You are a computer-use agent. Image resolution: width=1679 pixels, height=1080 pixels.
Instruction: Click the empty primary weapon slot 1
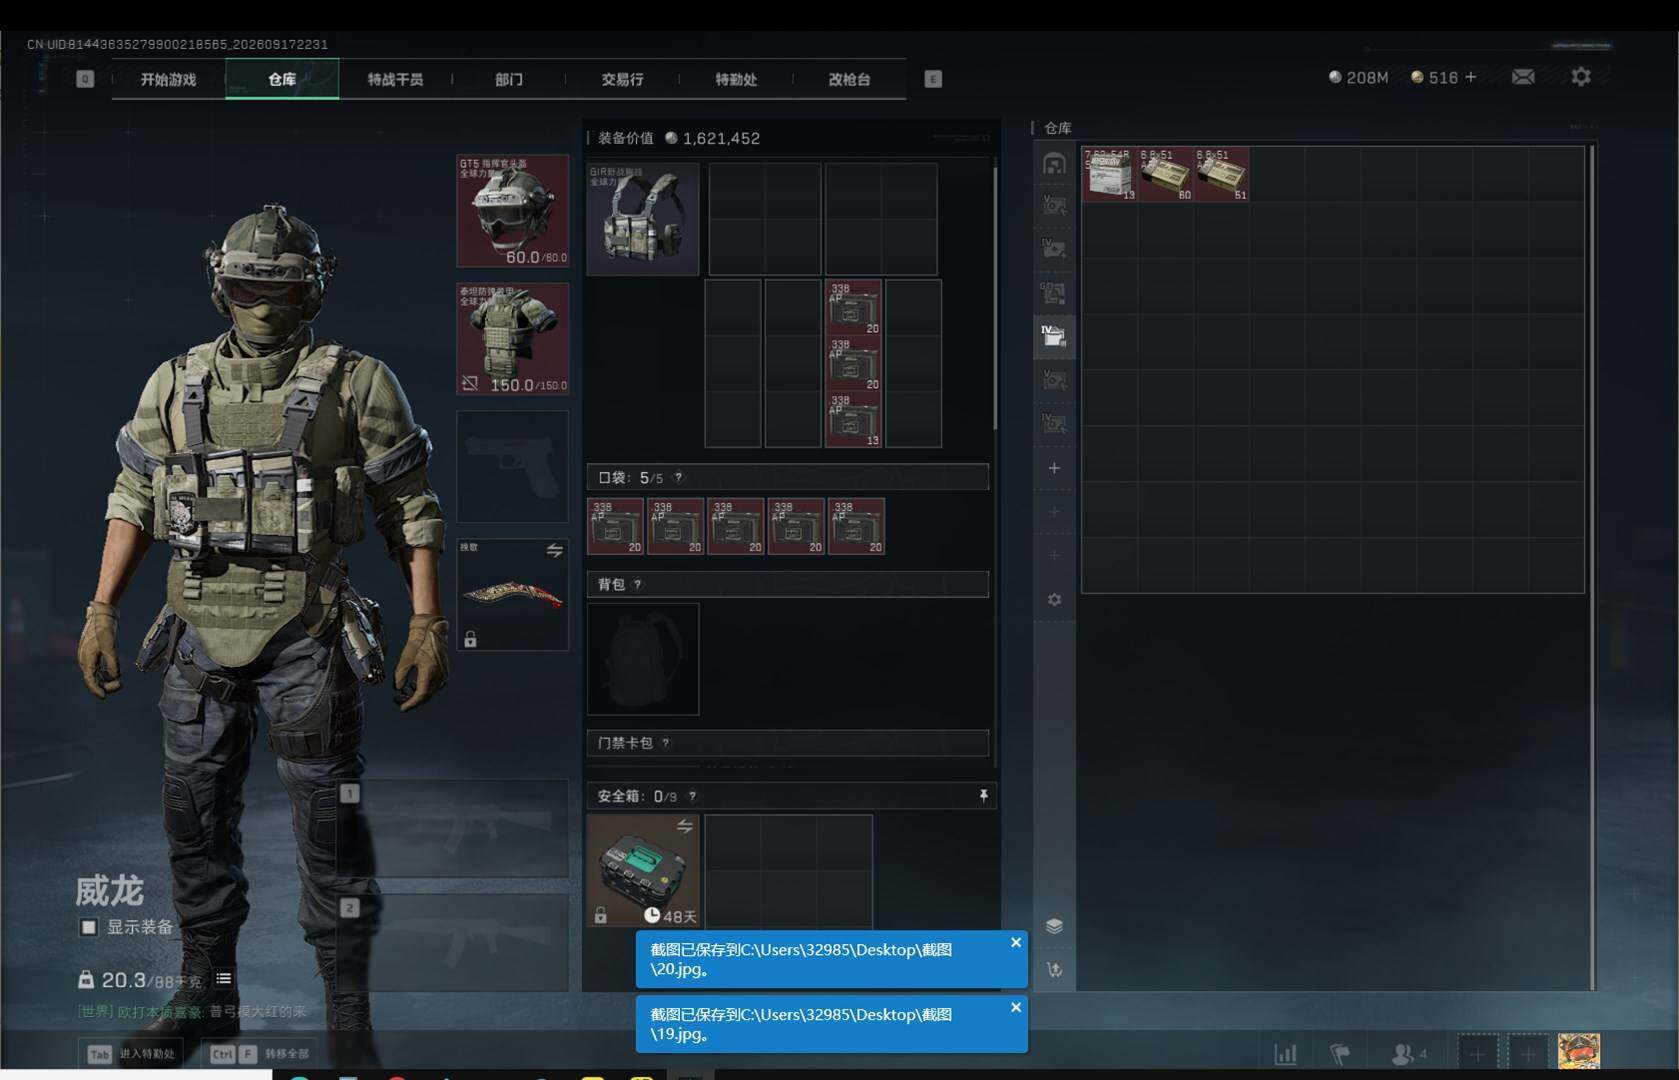coord(454,828)
